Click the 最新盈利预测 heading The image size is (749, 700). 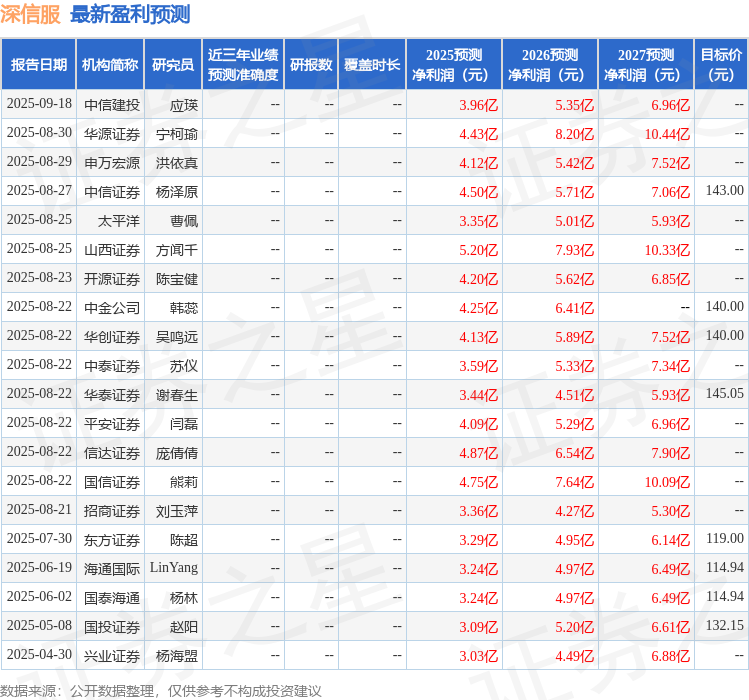pyautogui.click(x=130, y=14)
